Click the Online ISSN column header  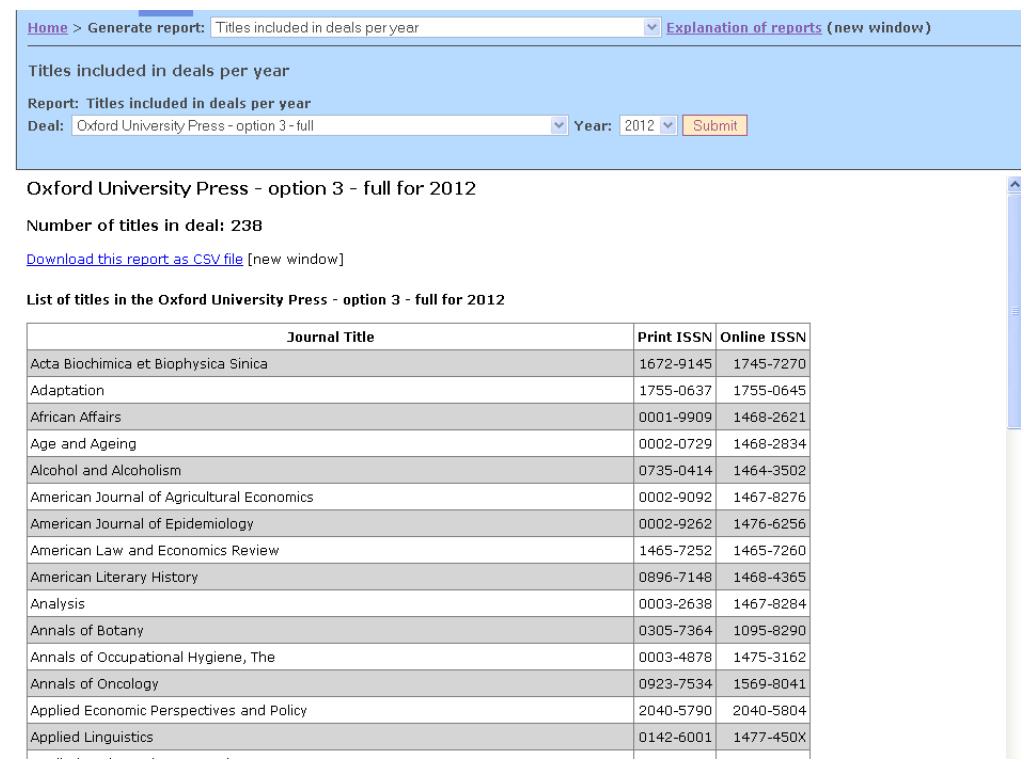click(763, 337)
